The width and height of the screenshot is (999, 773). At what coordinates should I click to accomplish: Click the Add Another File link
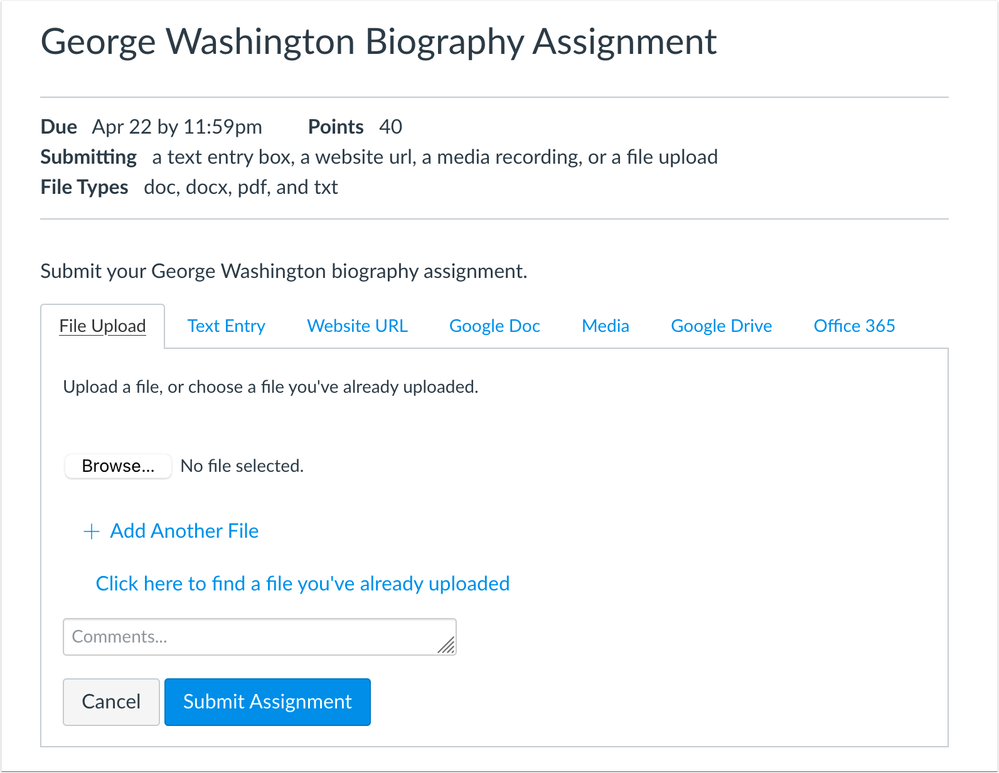pyautogui.click(x=184, y=532)
